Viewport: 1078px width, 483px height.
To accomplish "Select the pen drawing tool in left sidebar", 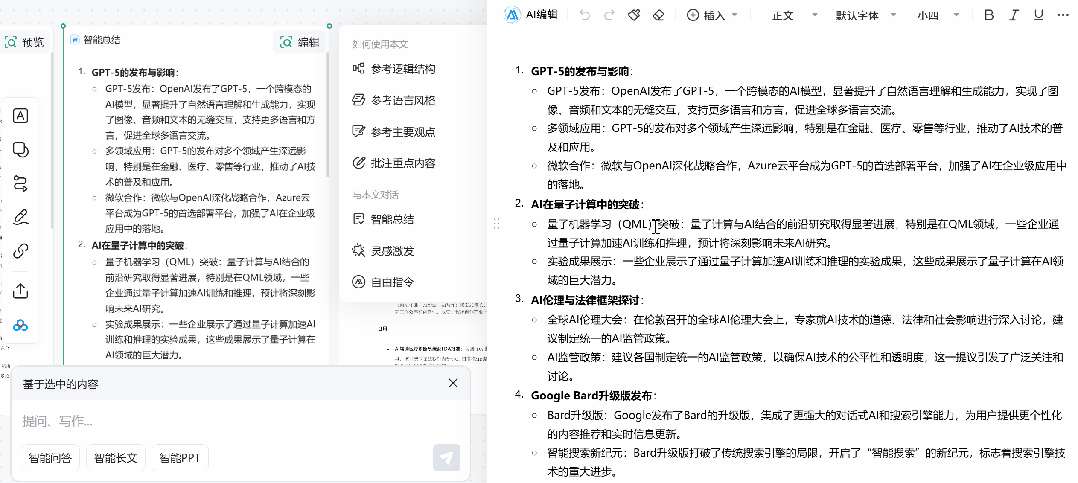I will [21, 217].
